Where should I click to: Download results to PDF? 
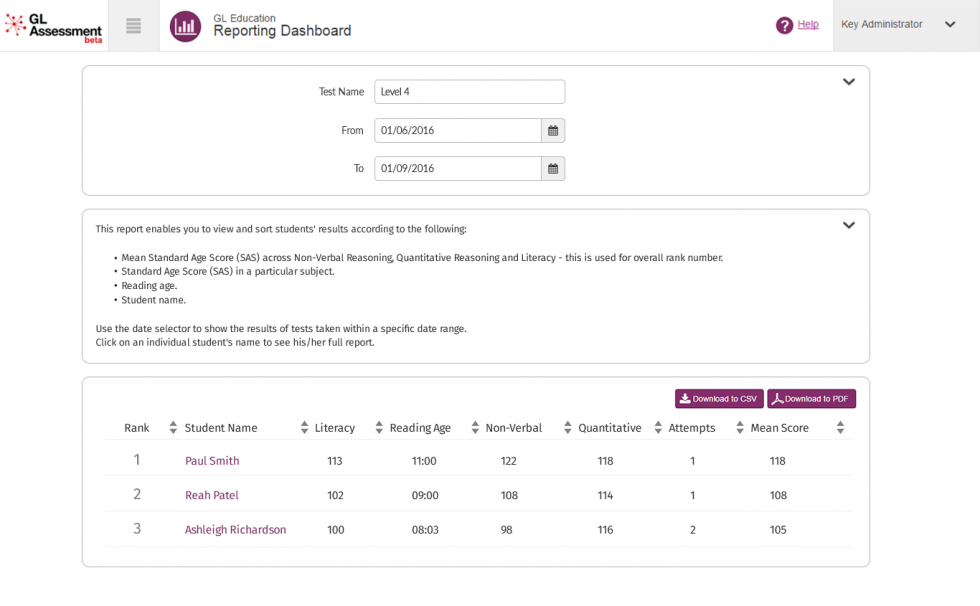(x=811, y=399)
